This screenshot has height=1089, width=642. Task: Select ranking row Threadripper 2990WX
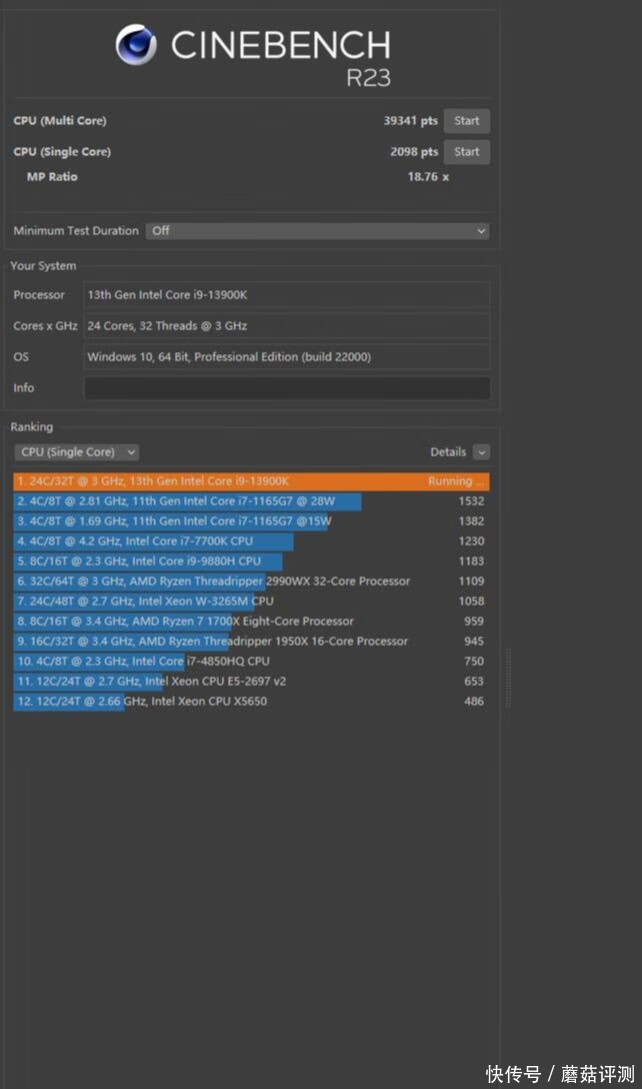(251, 581)
